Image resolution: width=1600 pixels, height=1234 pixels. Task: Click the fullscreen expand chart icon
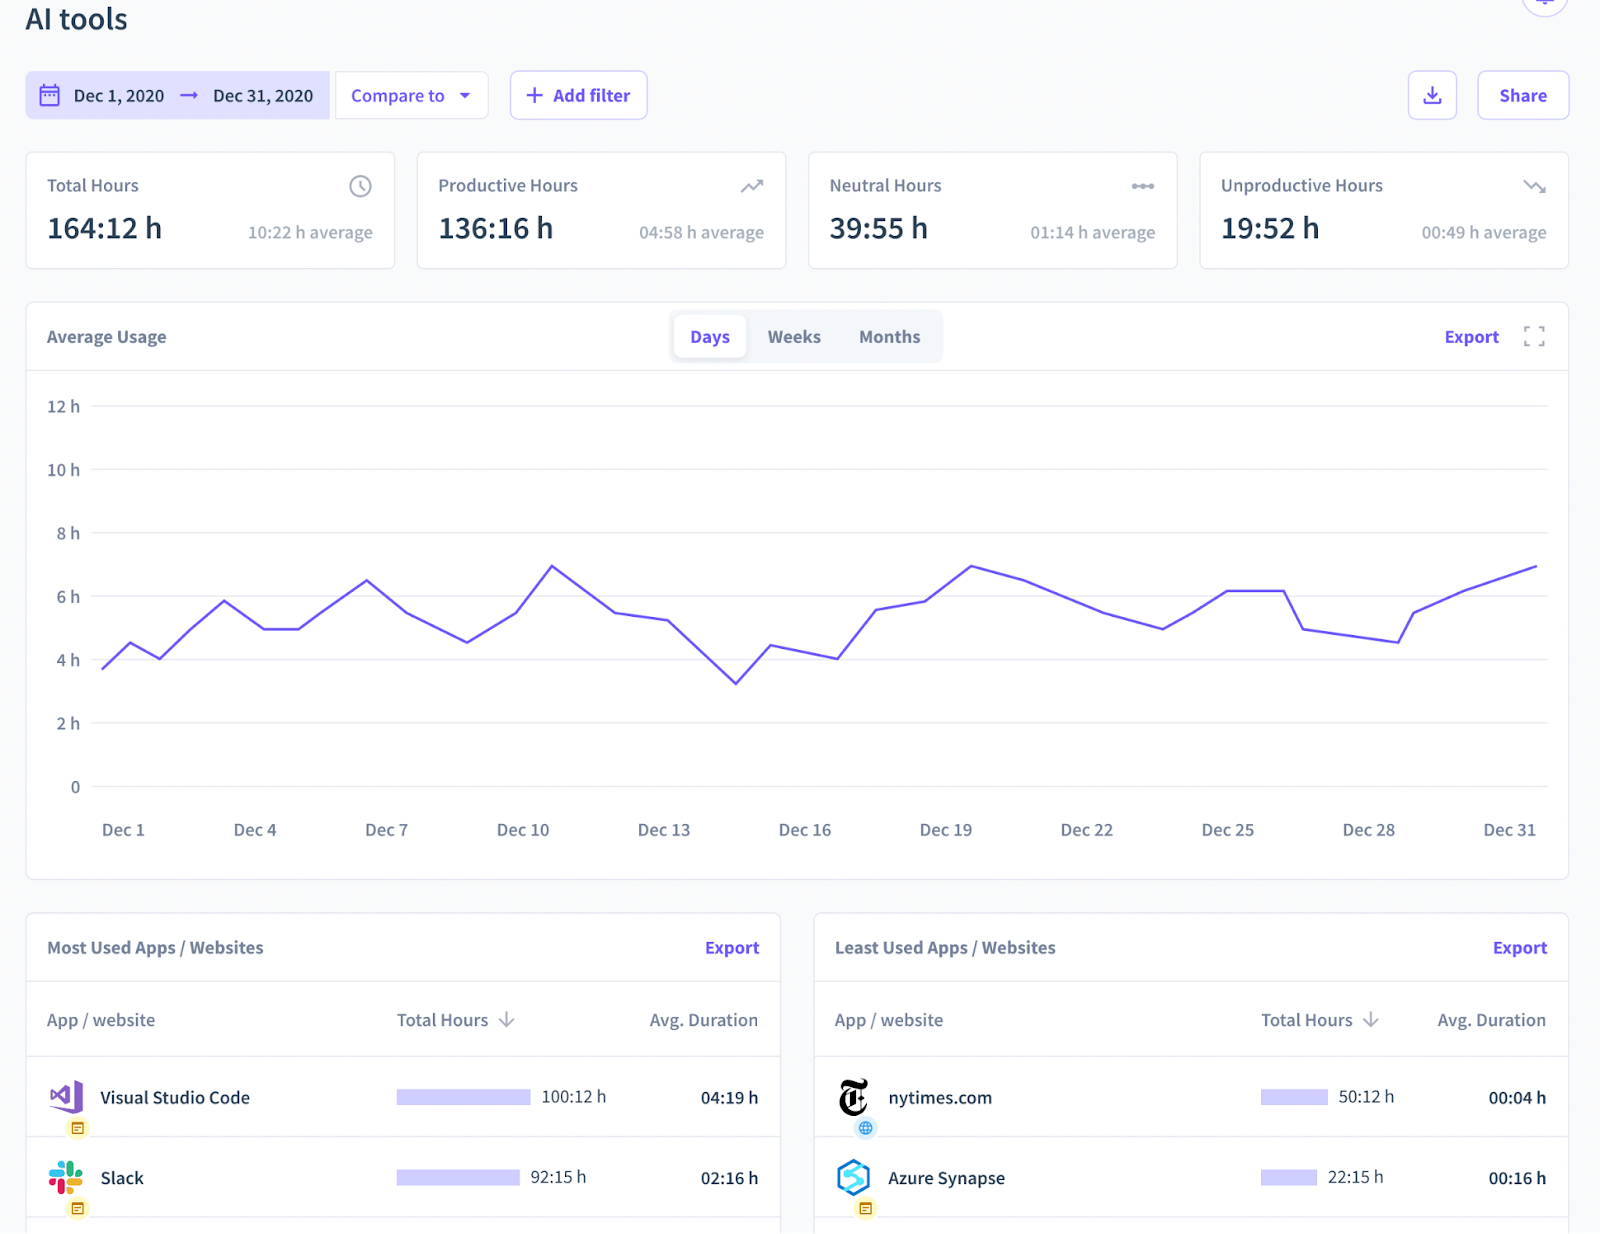[x=1534, y=336]
